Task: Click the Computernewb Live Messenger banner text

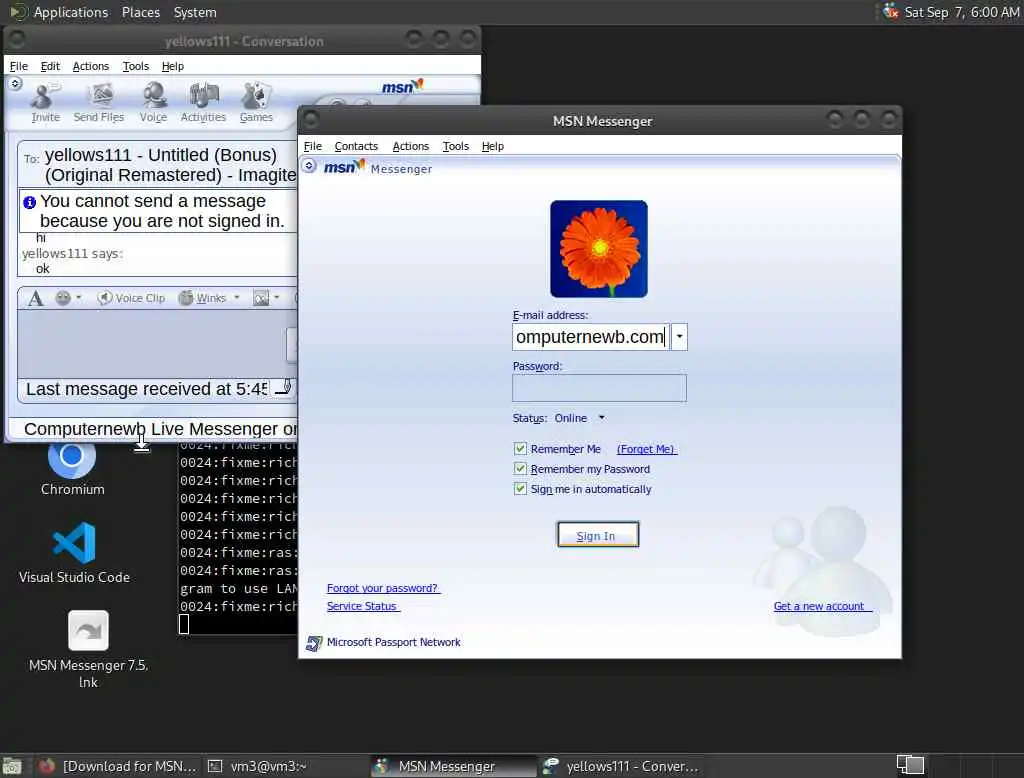Action: tap(160, 429)
